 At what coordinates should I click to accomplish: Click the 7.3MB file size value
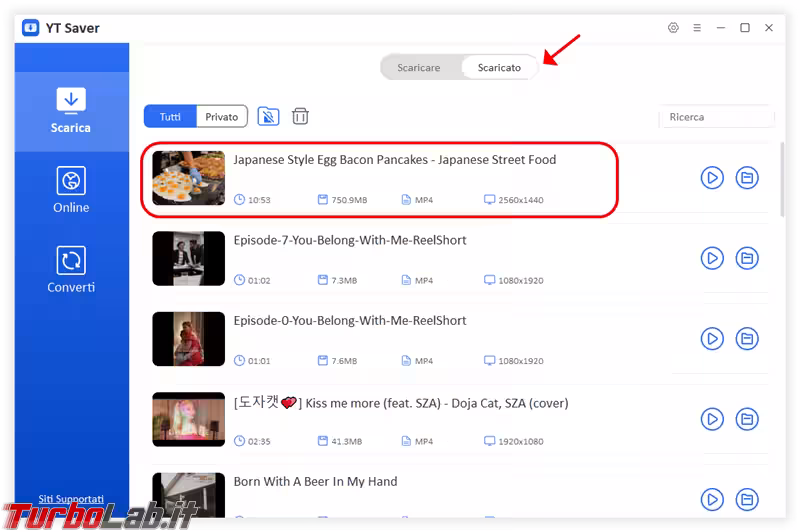(344, 281)
